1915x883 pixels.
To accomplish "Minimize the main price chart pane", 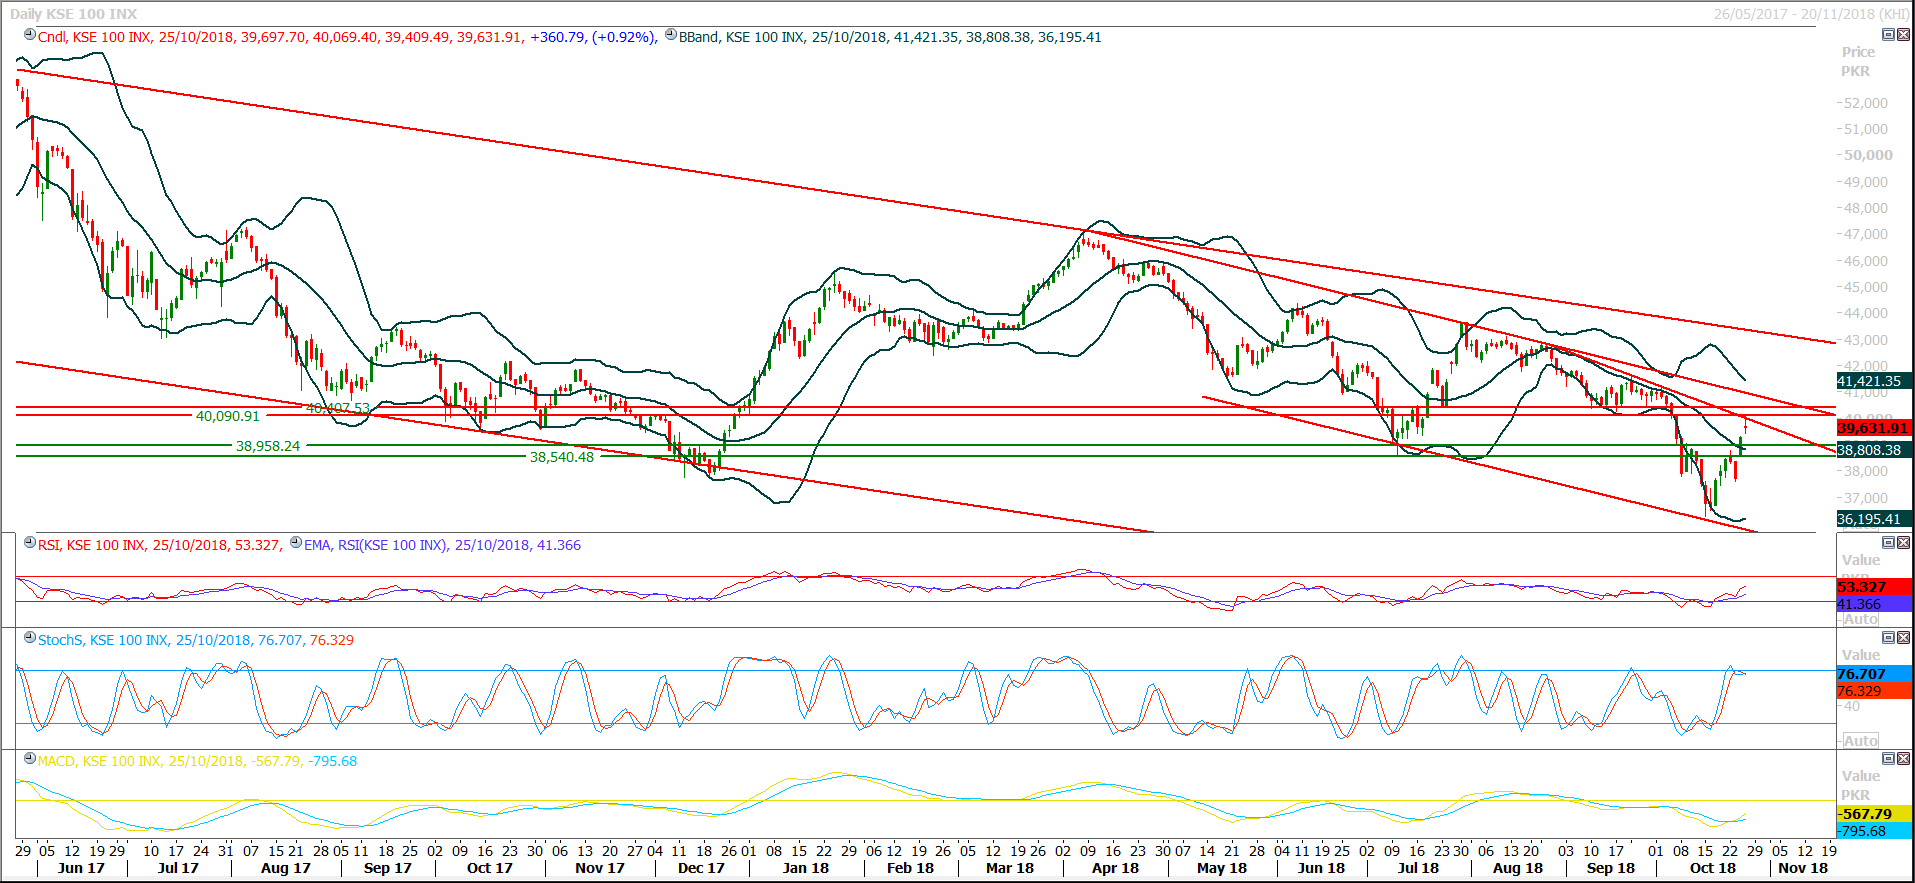I will point(1888,35).
